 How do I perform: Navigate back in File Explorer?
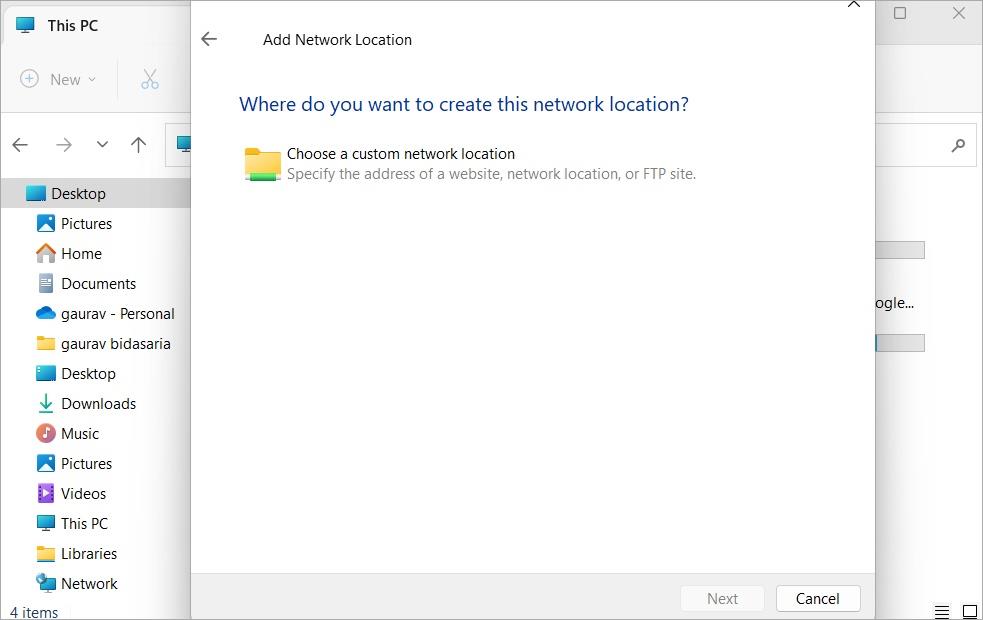click(20, 145)
